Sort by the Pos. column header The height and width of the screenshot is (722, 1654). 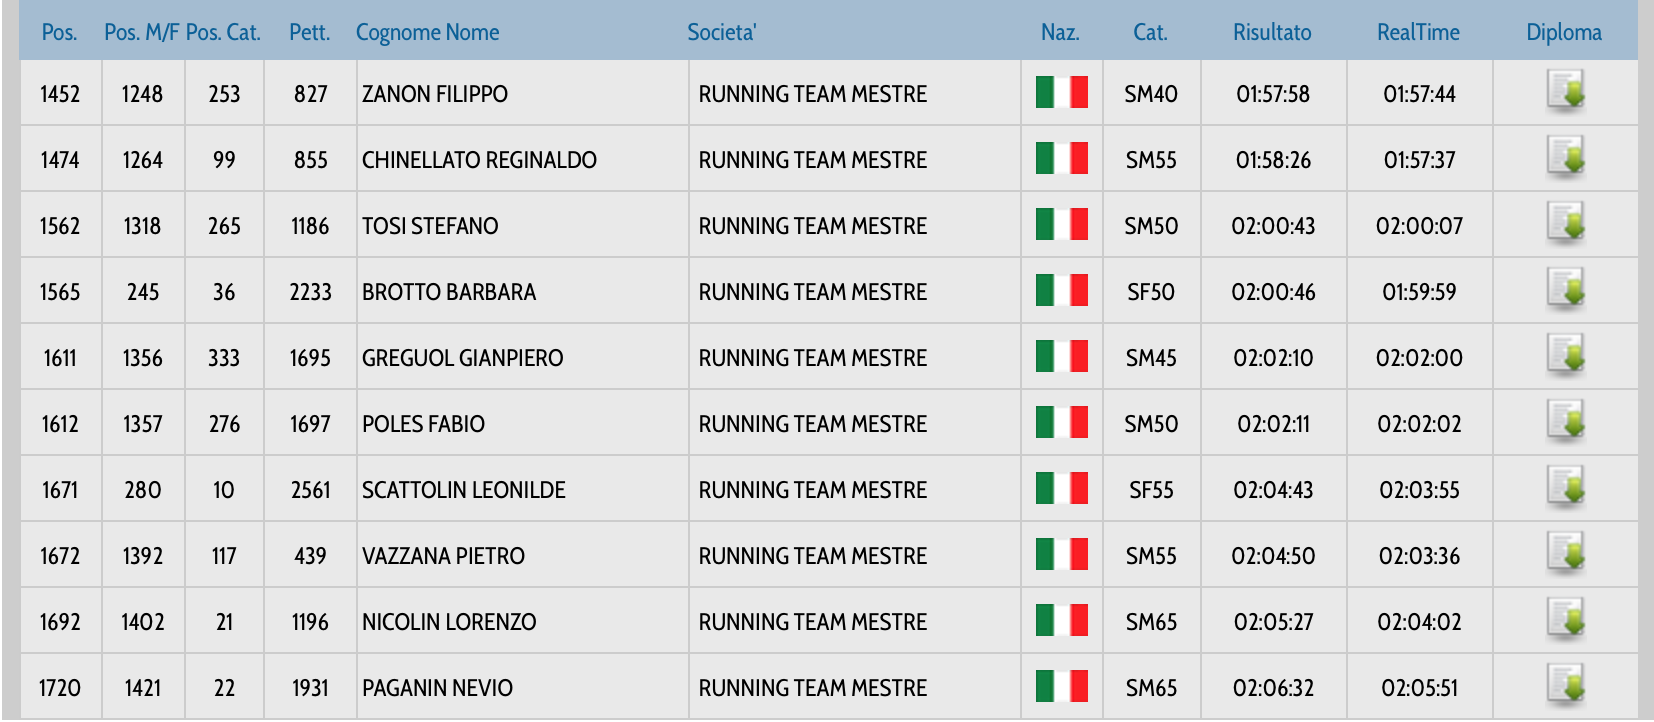(59, 32)
